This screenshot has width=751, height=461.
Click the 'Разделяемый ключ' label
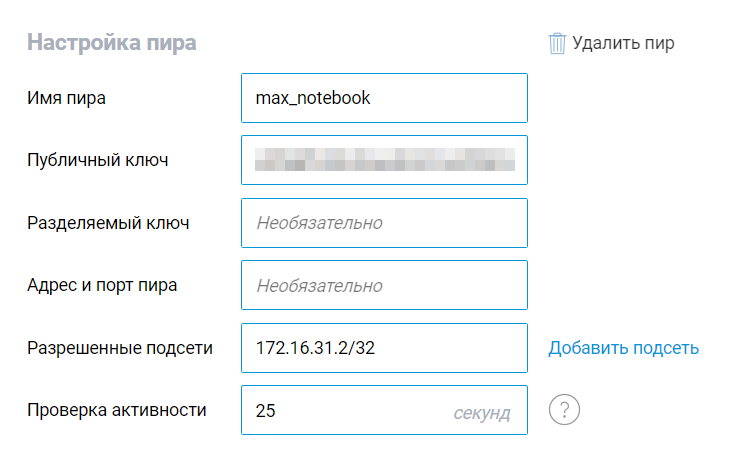tap(108, 223)
